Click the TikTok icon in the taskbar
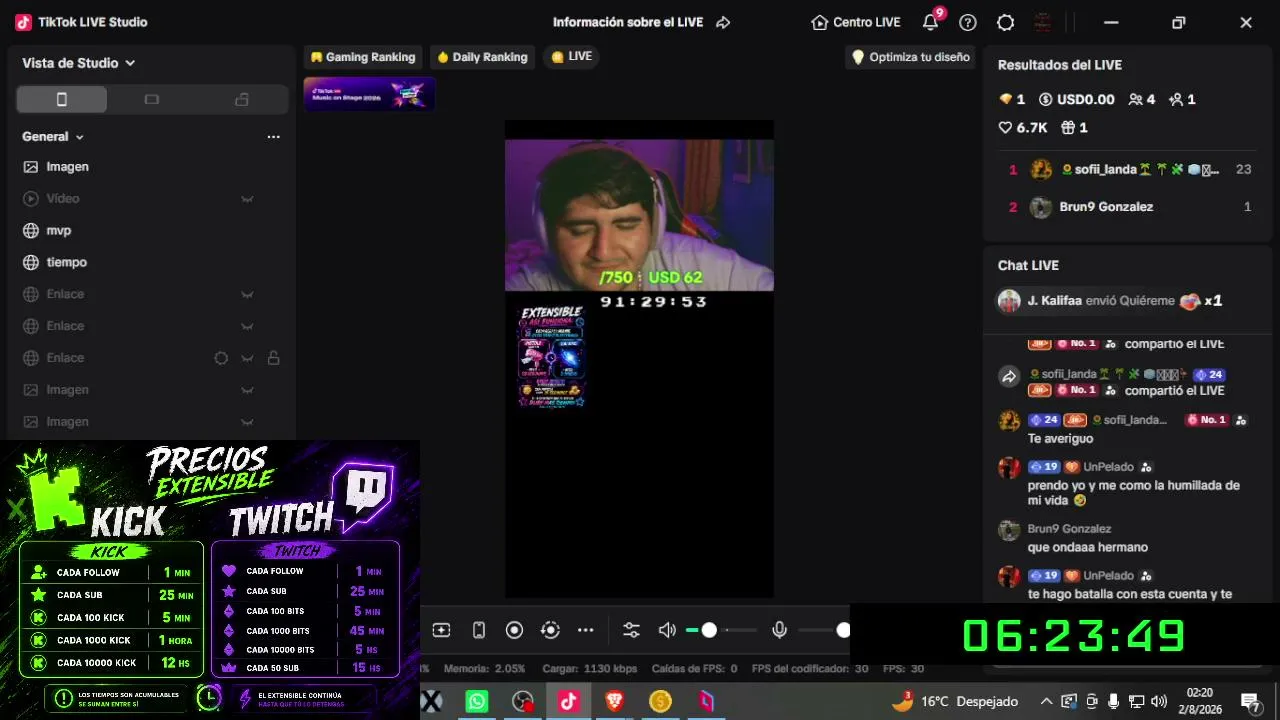This screenshot has height=720, width=1280. tap(568, 702)
